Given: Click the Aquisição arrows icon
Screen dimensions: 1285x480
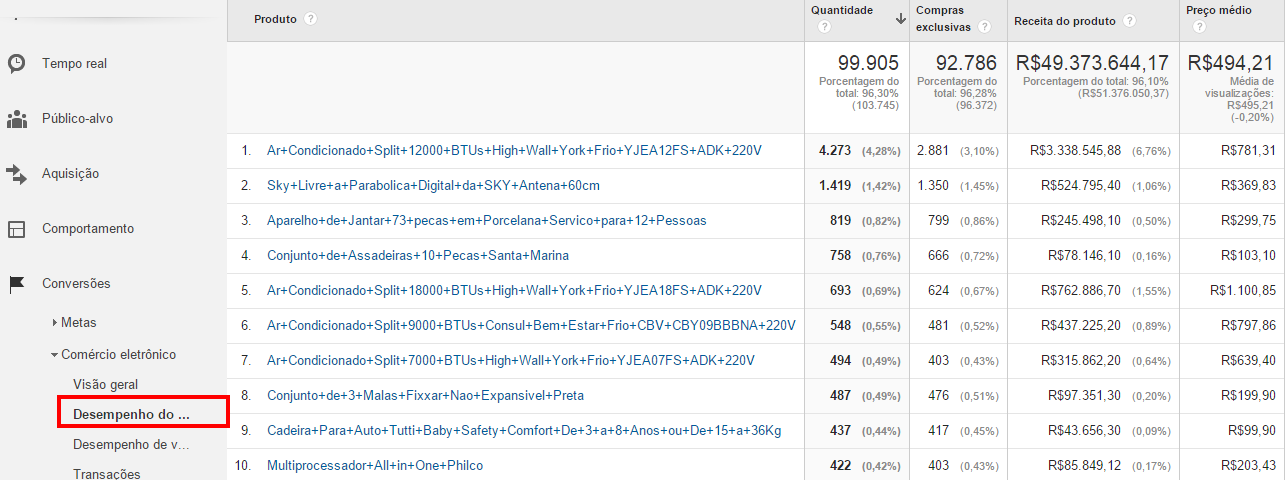Looking at the screenshot, I should pyautogui.click(x=17, y=174).
